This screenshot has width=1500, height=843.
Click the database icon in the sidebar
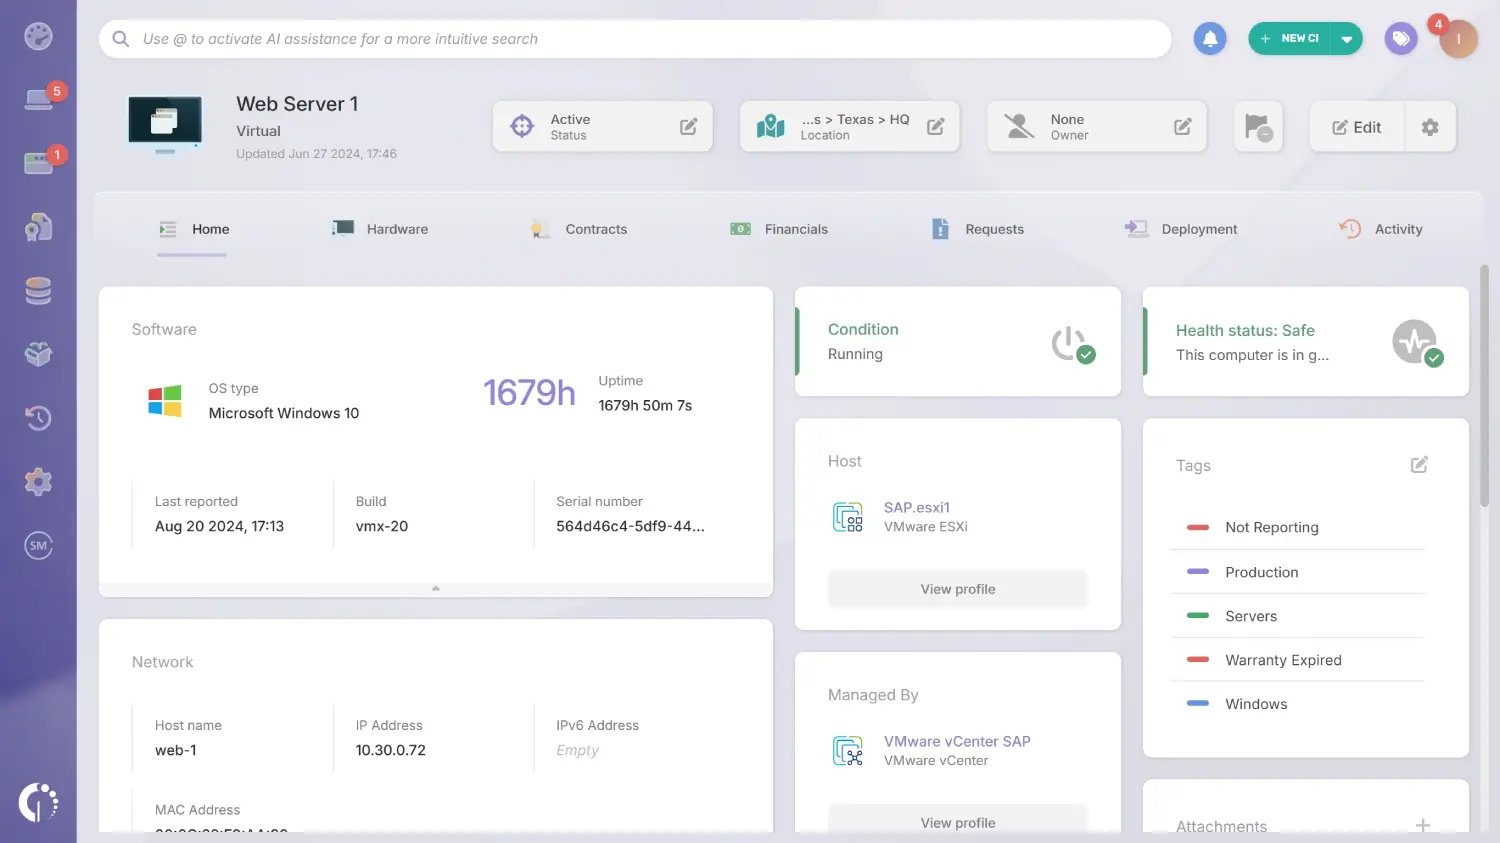[38, 290]
